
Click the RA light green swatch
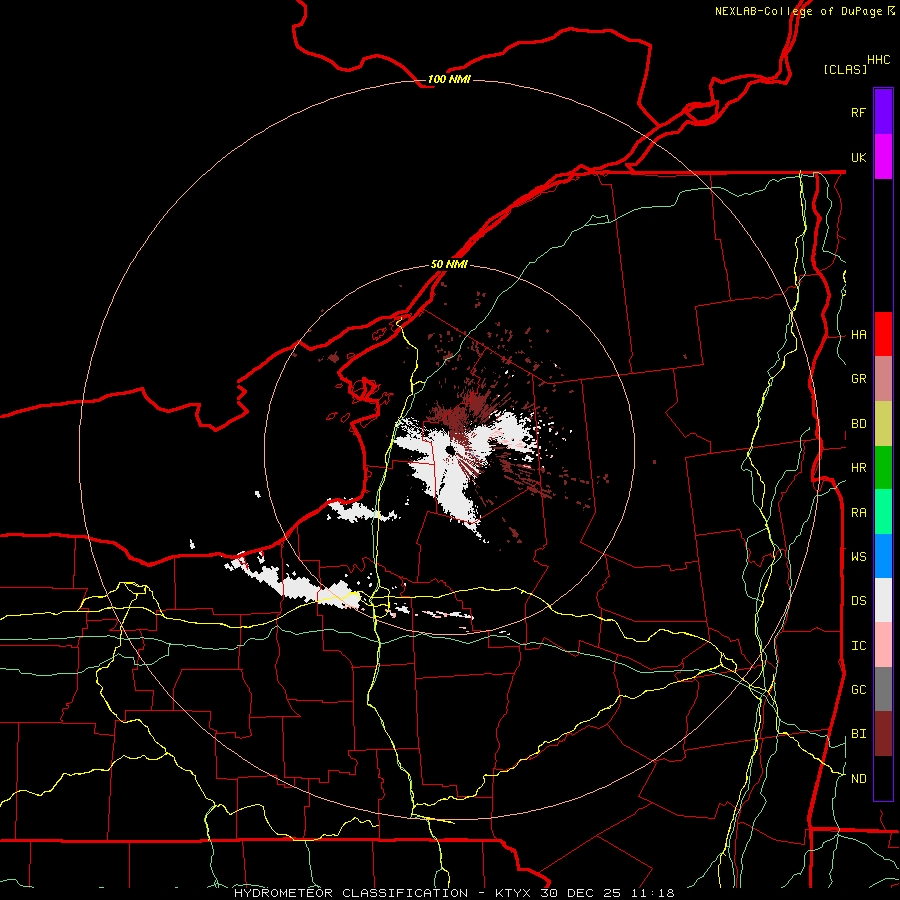pos(883,512)
